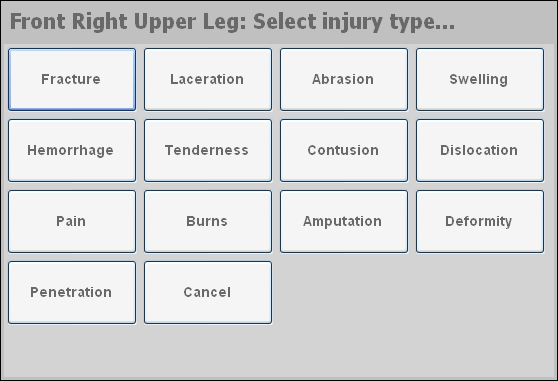The width and height of the screenshot is (558, 381).
Task: Choose Penetration injury type
Action: click(72, 292)
